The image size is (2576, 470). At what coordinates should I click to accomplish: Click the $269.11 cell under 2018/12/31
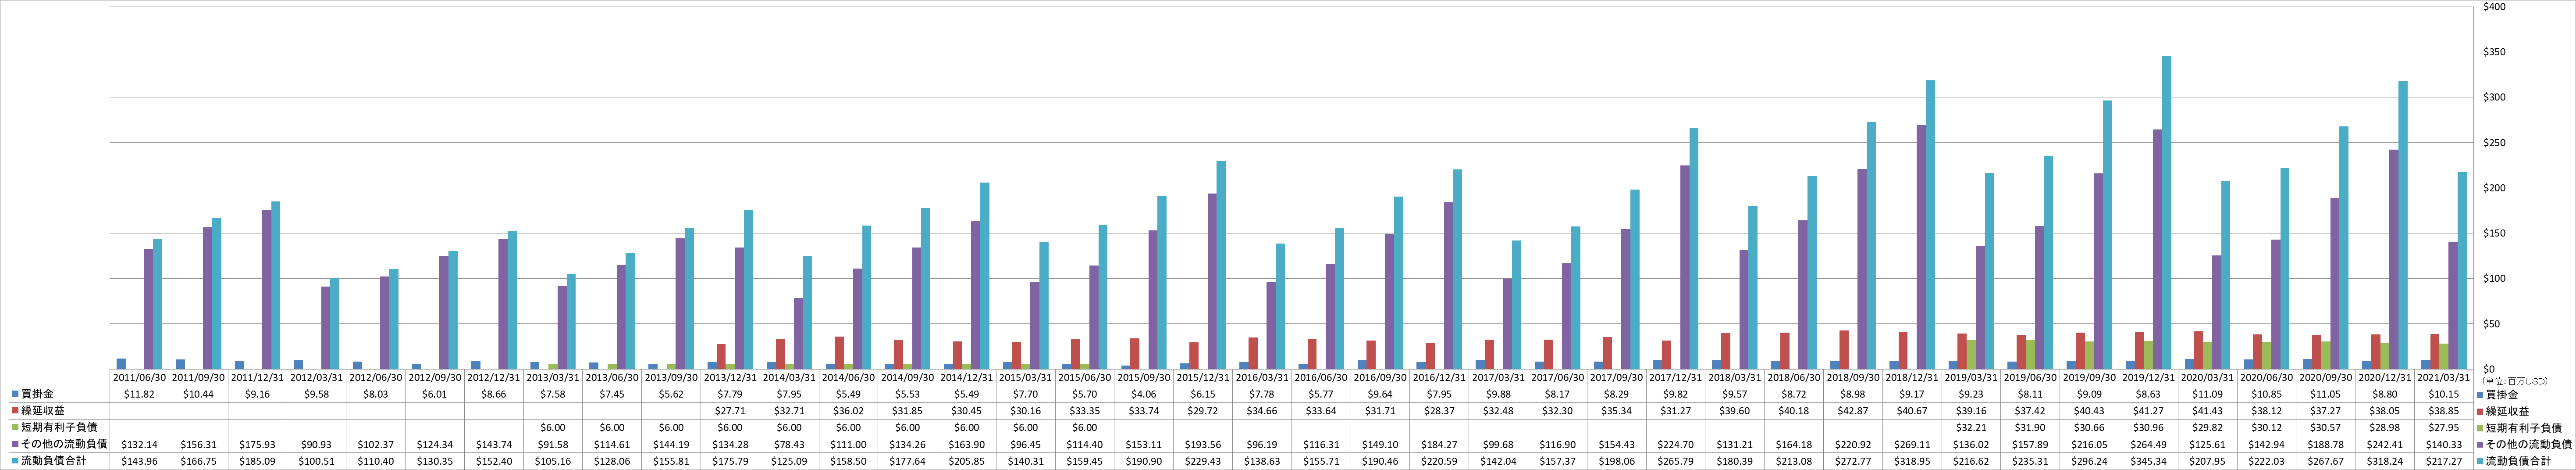(1912, 444)
